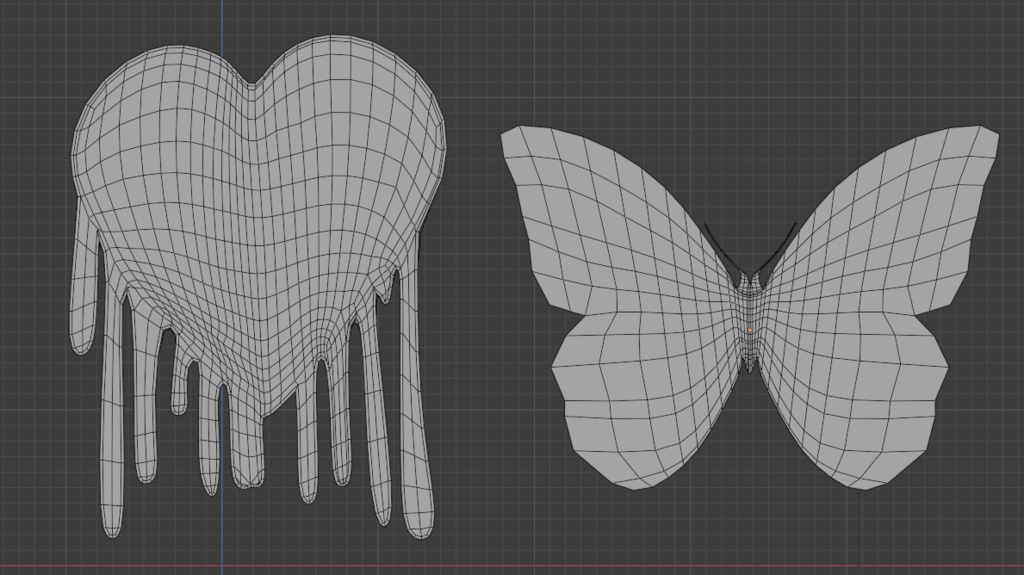This screenshot has width=1024, height=575.
Task: Click the butterfly's orange origin point
Action: pos(750,331)
